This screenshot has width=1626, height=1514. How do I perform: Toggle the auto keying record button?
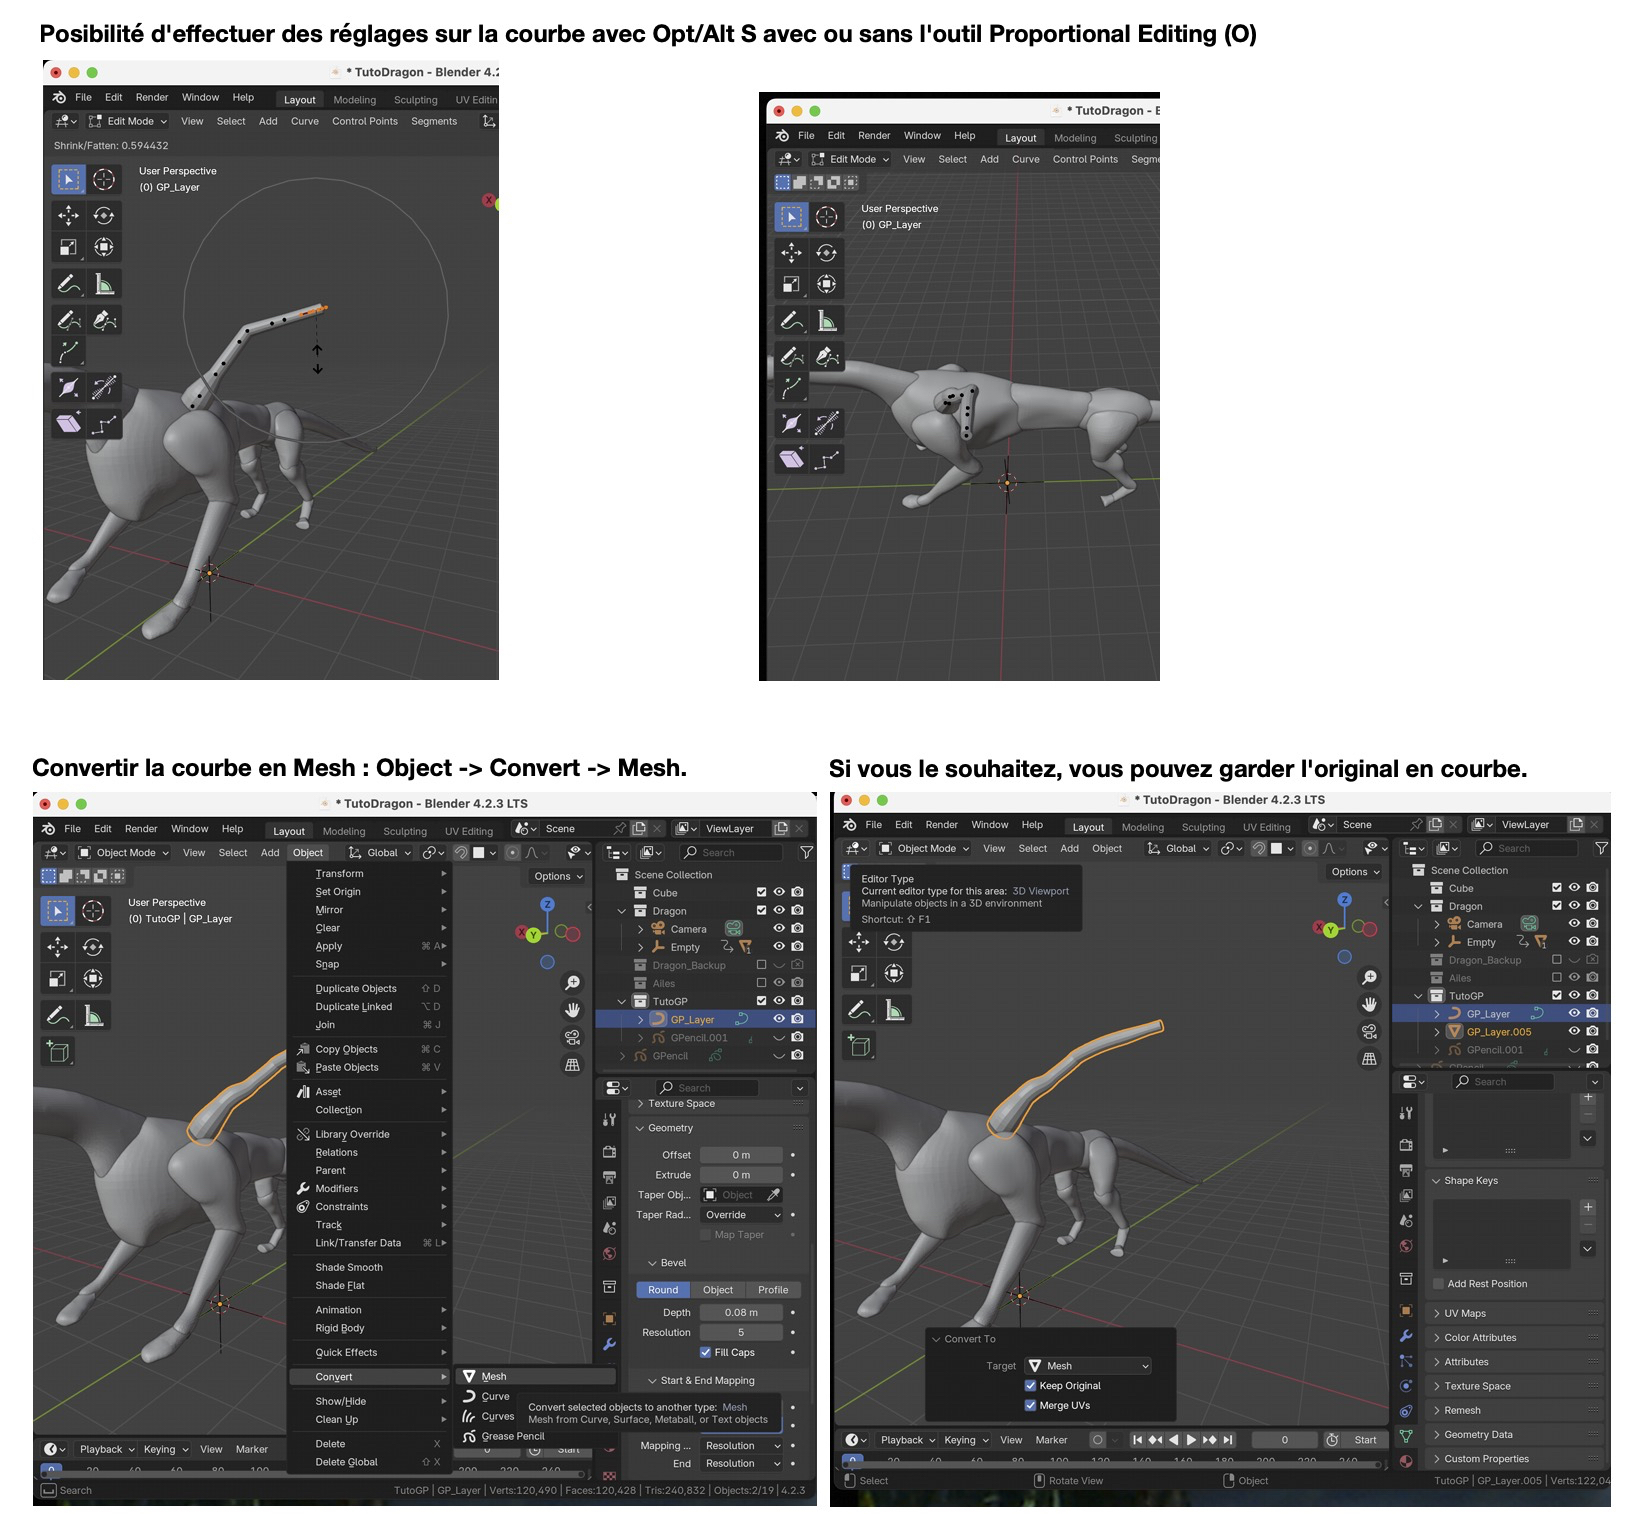[1098, 1440]
